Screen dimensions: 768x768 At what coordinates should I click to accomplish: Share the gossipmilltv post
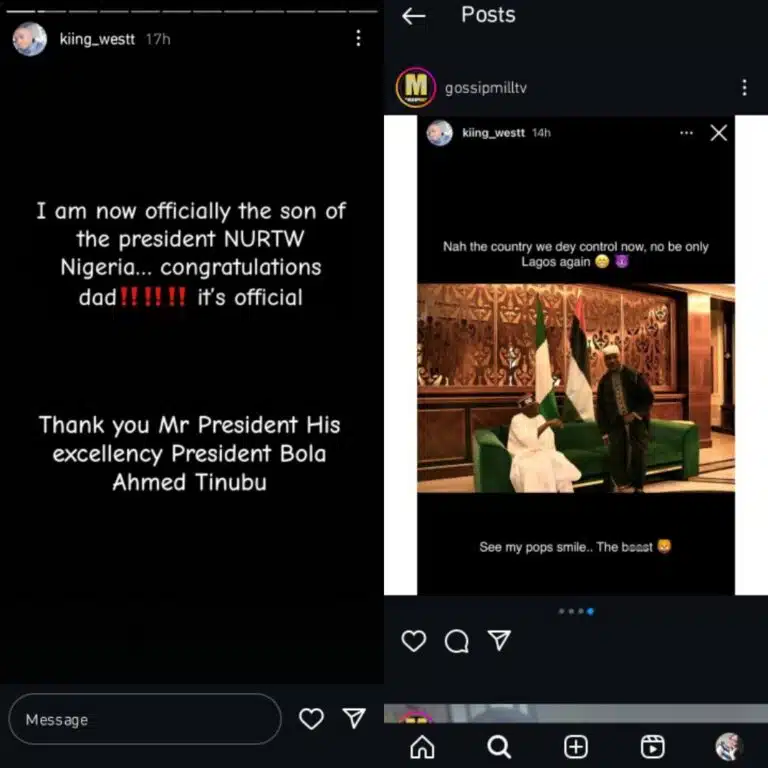[x=500, y=641]
